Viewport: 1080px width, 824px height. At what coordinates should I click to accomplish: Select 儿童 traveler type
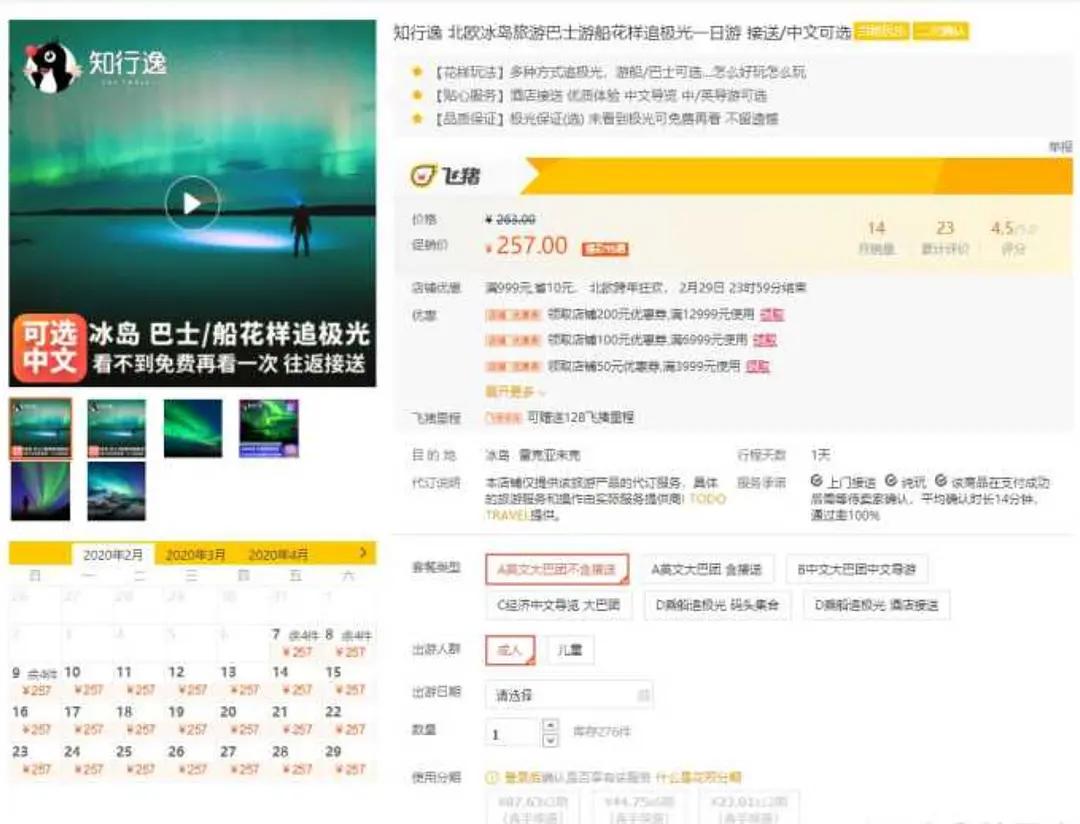point(570,650)
